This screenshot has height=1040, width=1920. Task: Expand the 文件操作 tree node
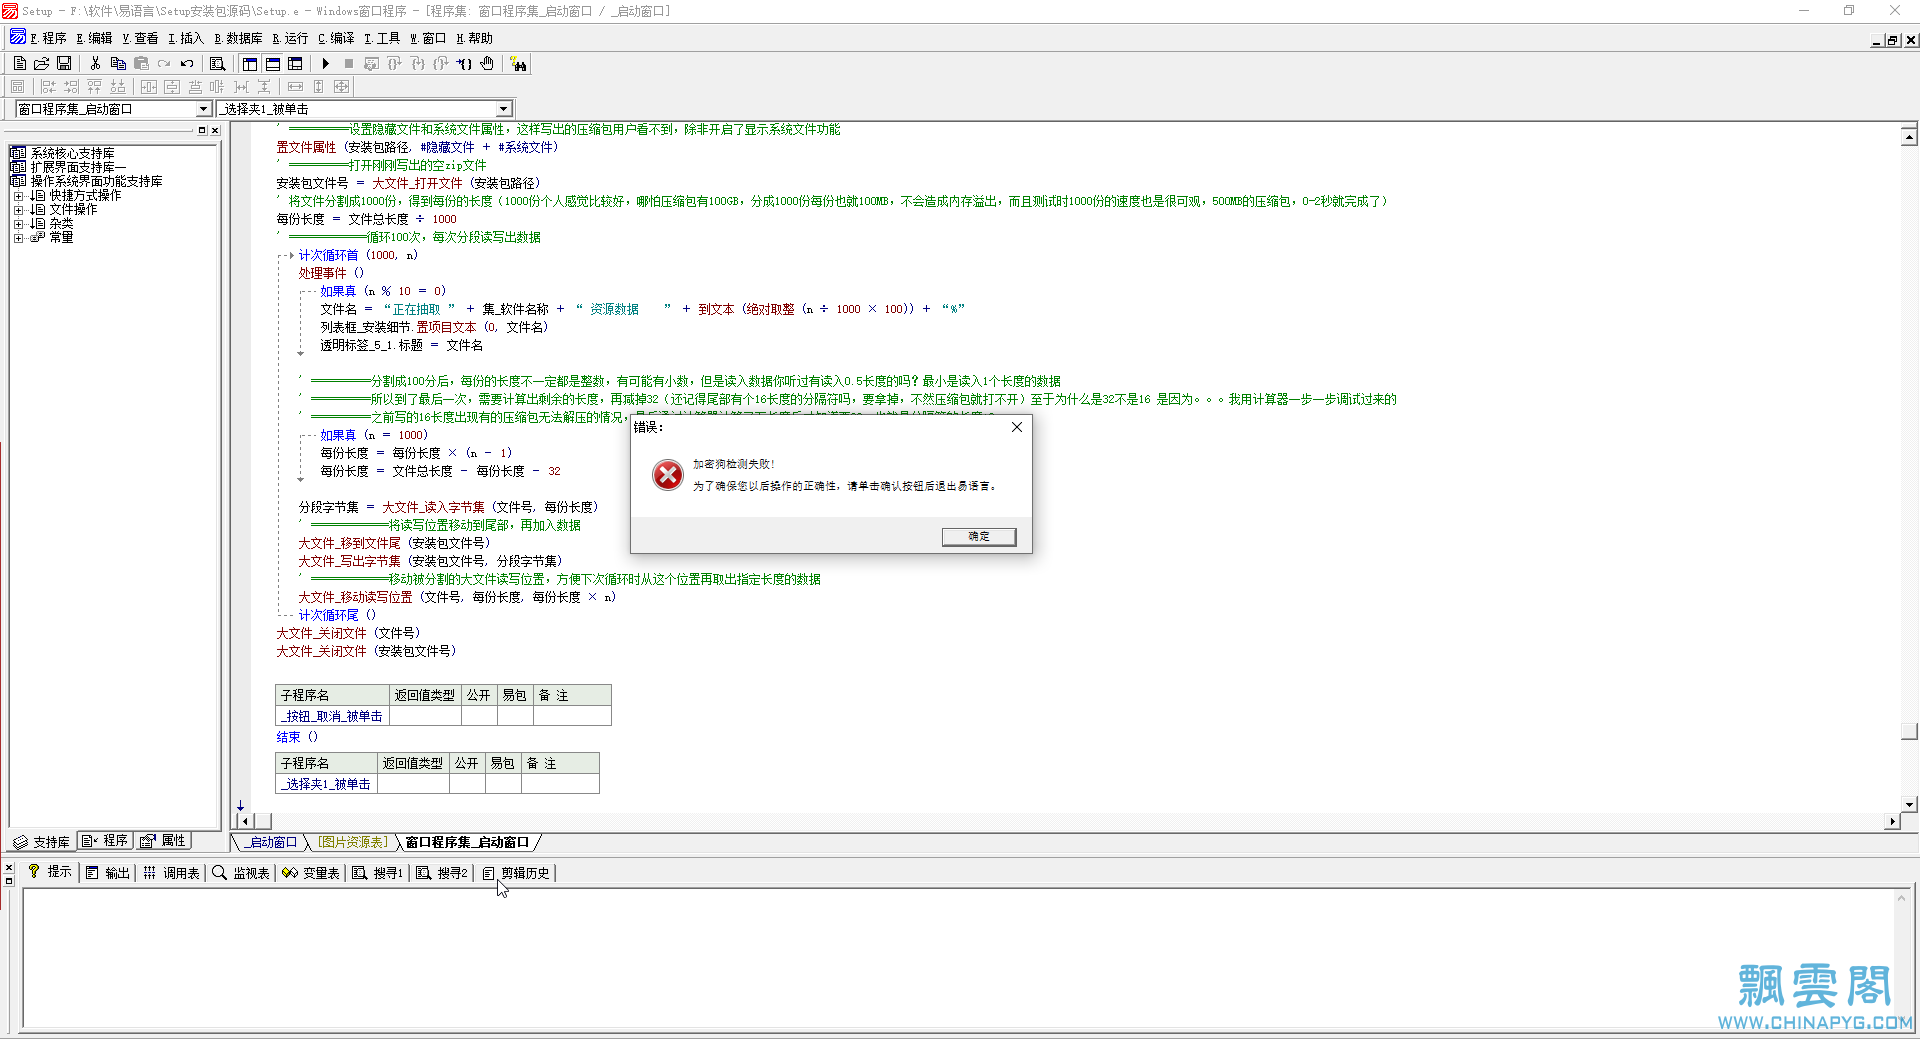pyautogui.click(x=18, y=210)
